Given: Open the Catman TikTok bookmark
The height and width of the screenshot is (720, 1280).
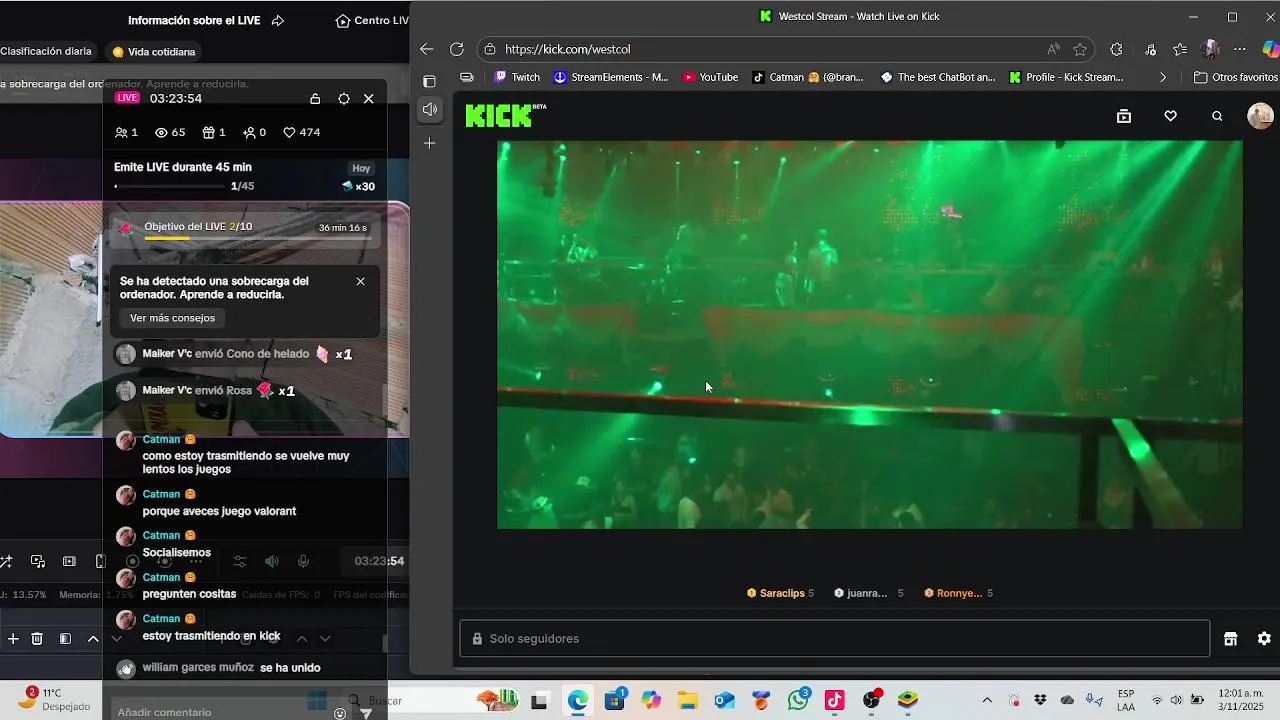Looking at the screenshot, I should (808, 77).
